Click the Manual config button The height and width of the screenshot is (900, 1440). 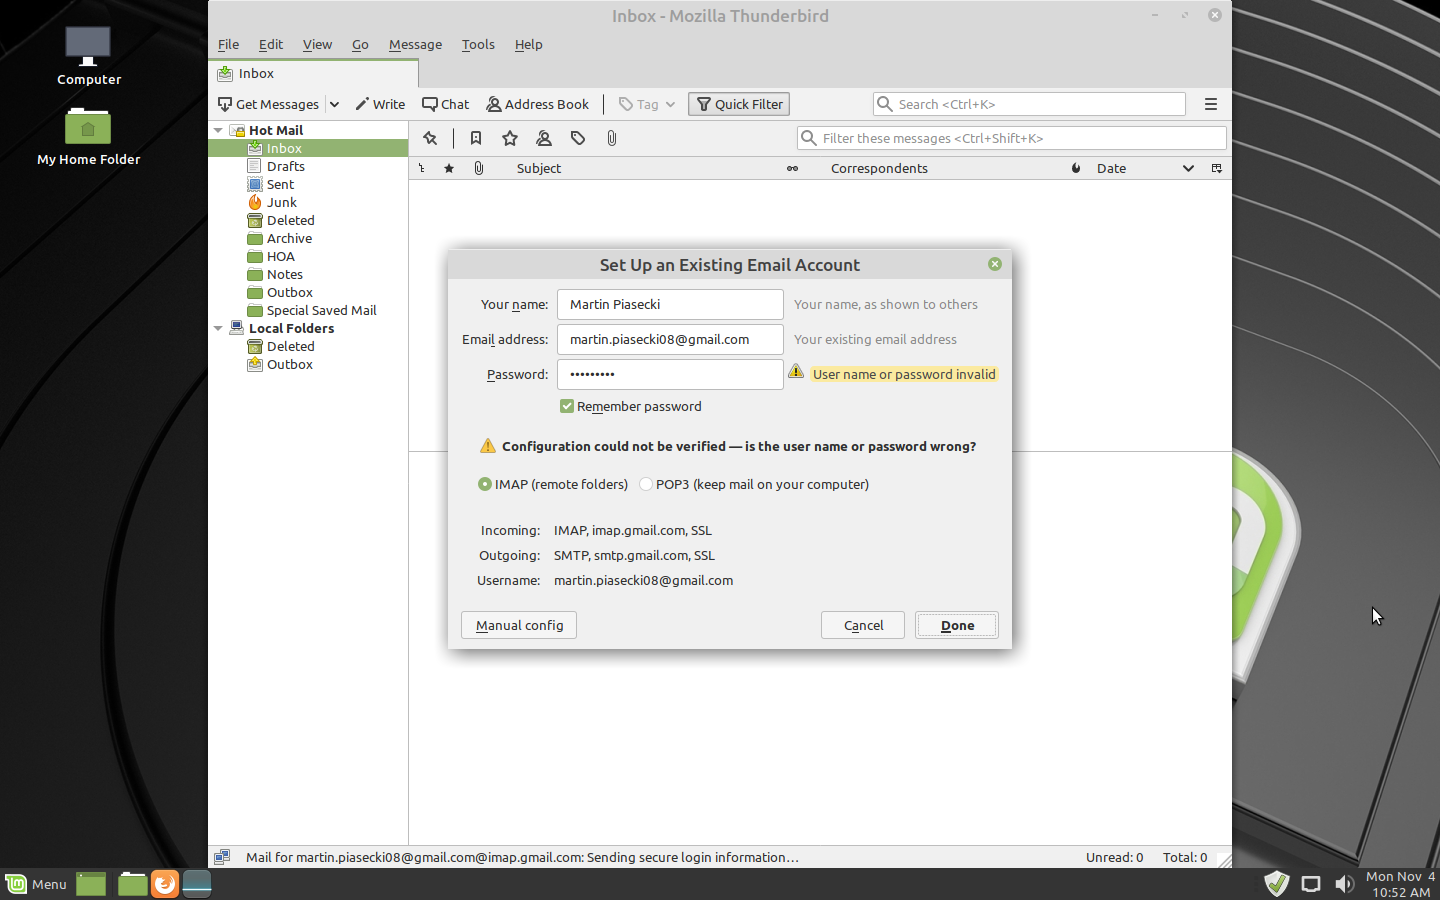tap(519, 625)
